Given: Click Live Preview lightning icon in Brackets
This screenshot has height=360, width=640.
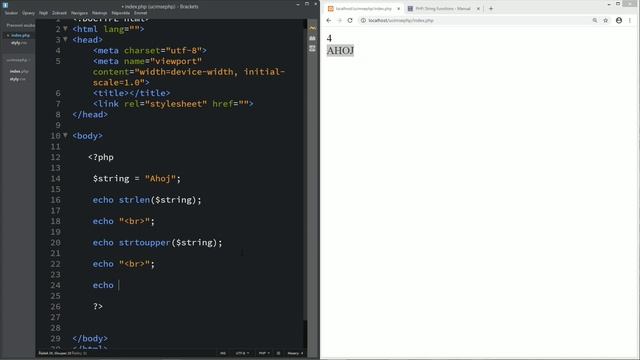Looking at the screenshot, I should tap(313, 28).
